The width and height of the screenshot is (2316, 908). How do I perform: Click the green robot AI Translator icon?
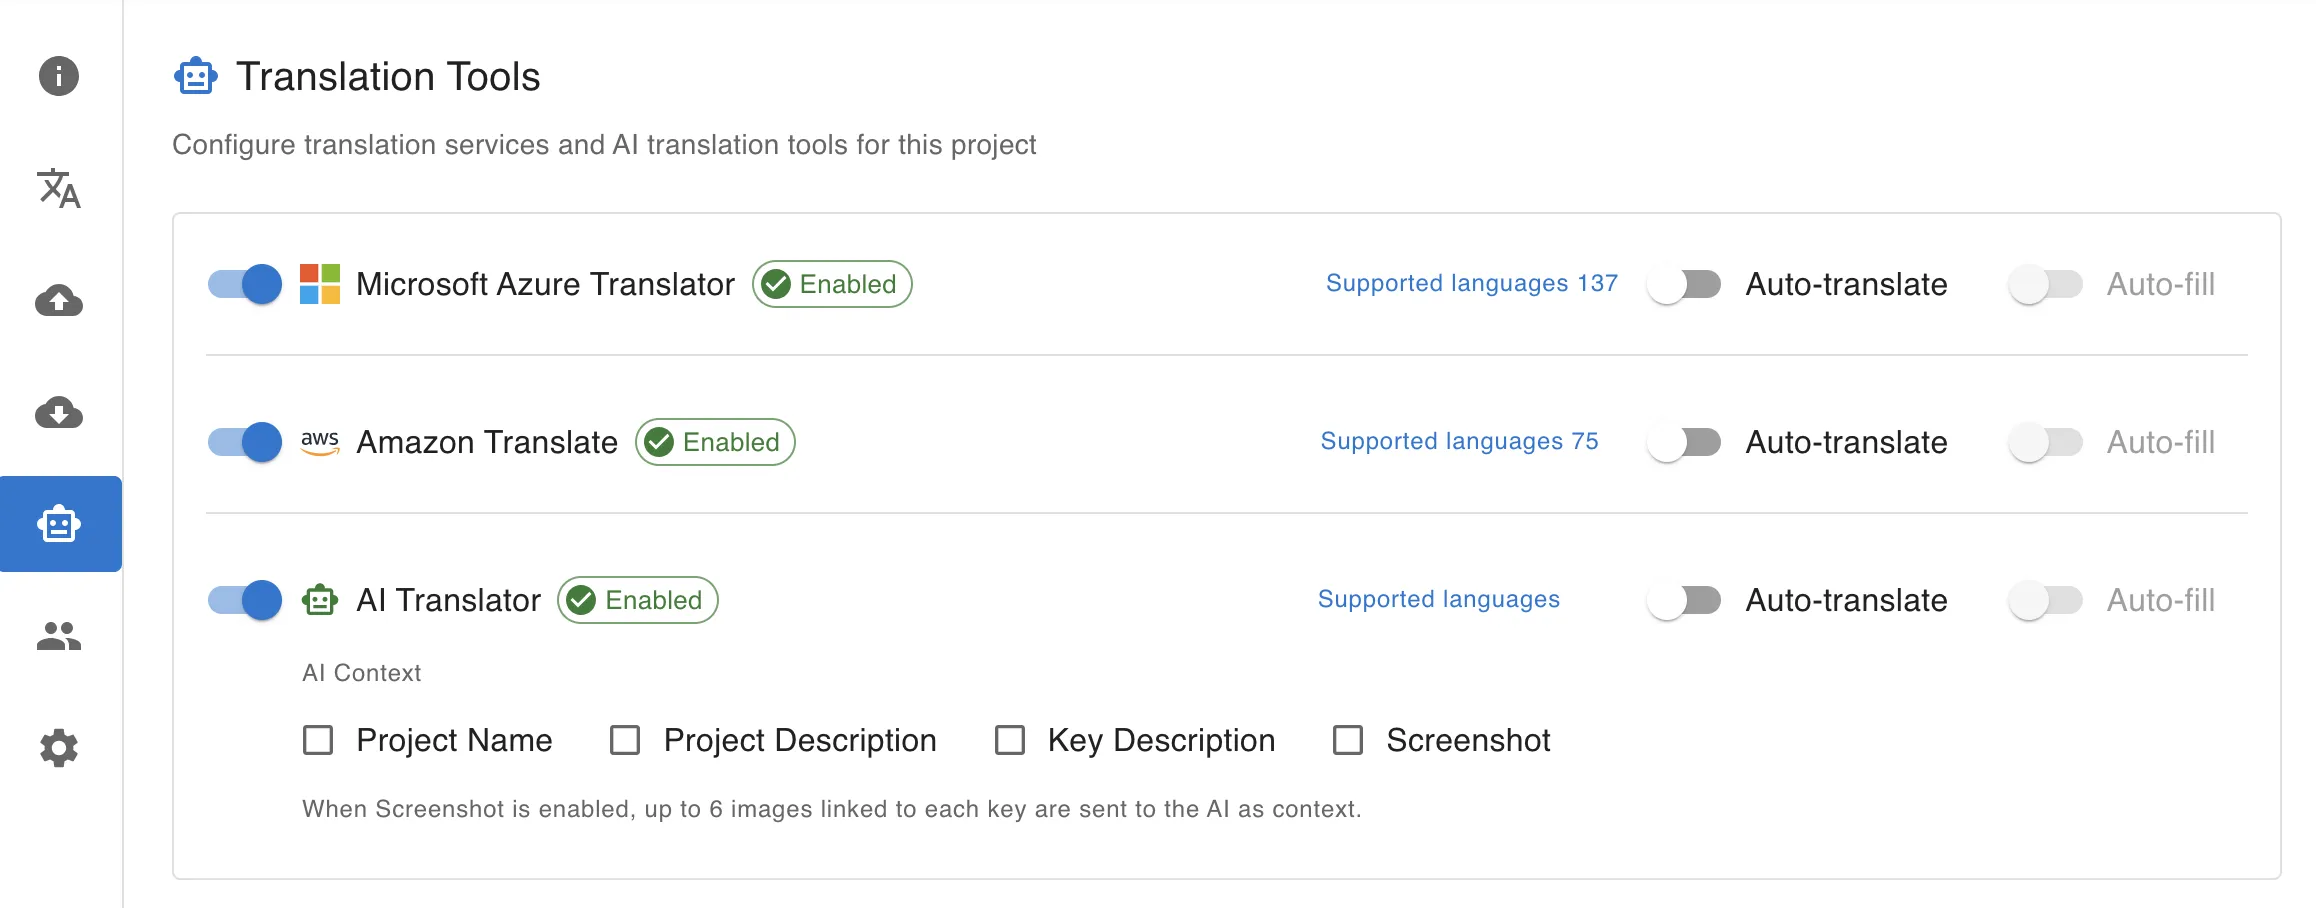coord(320,600)
